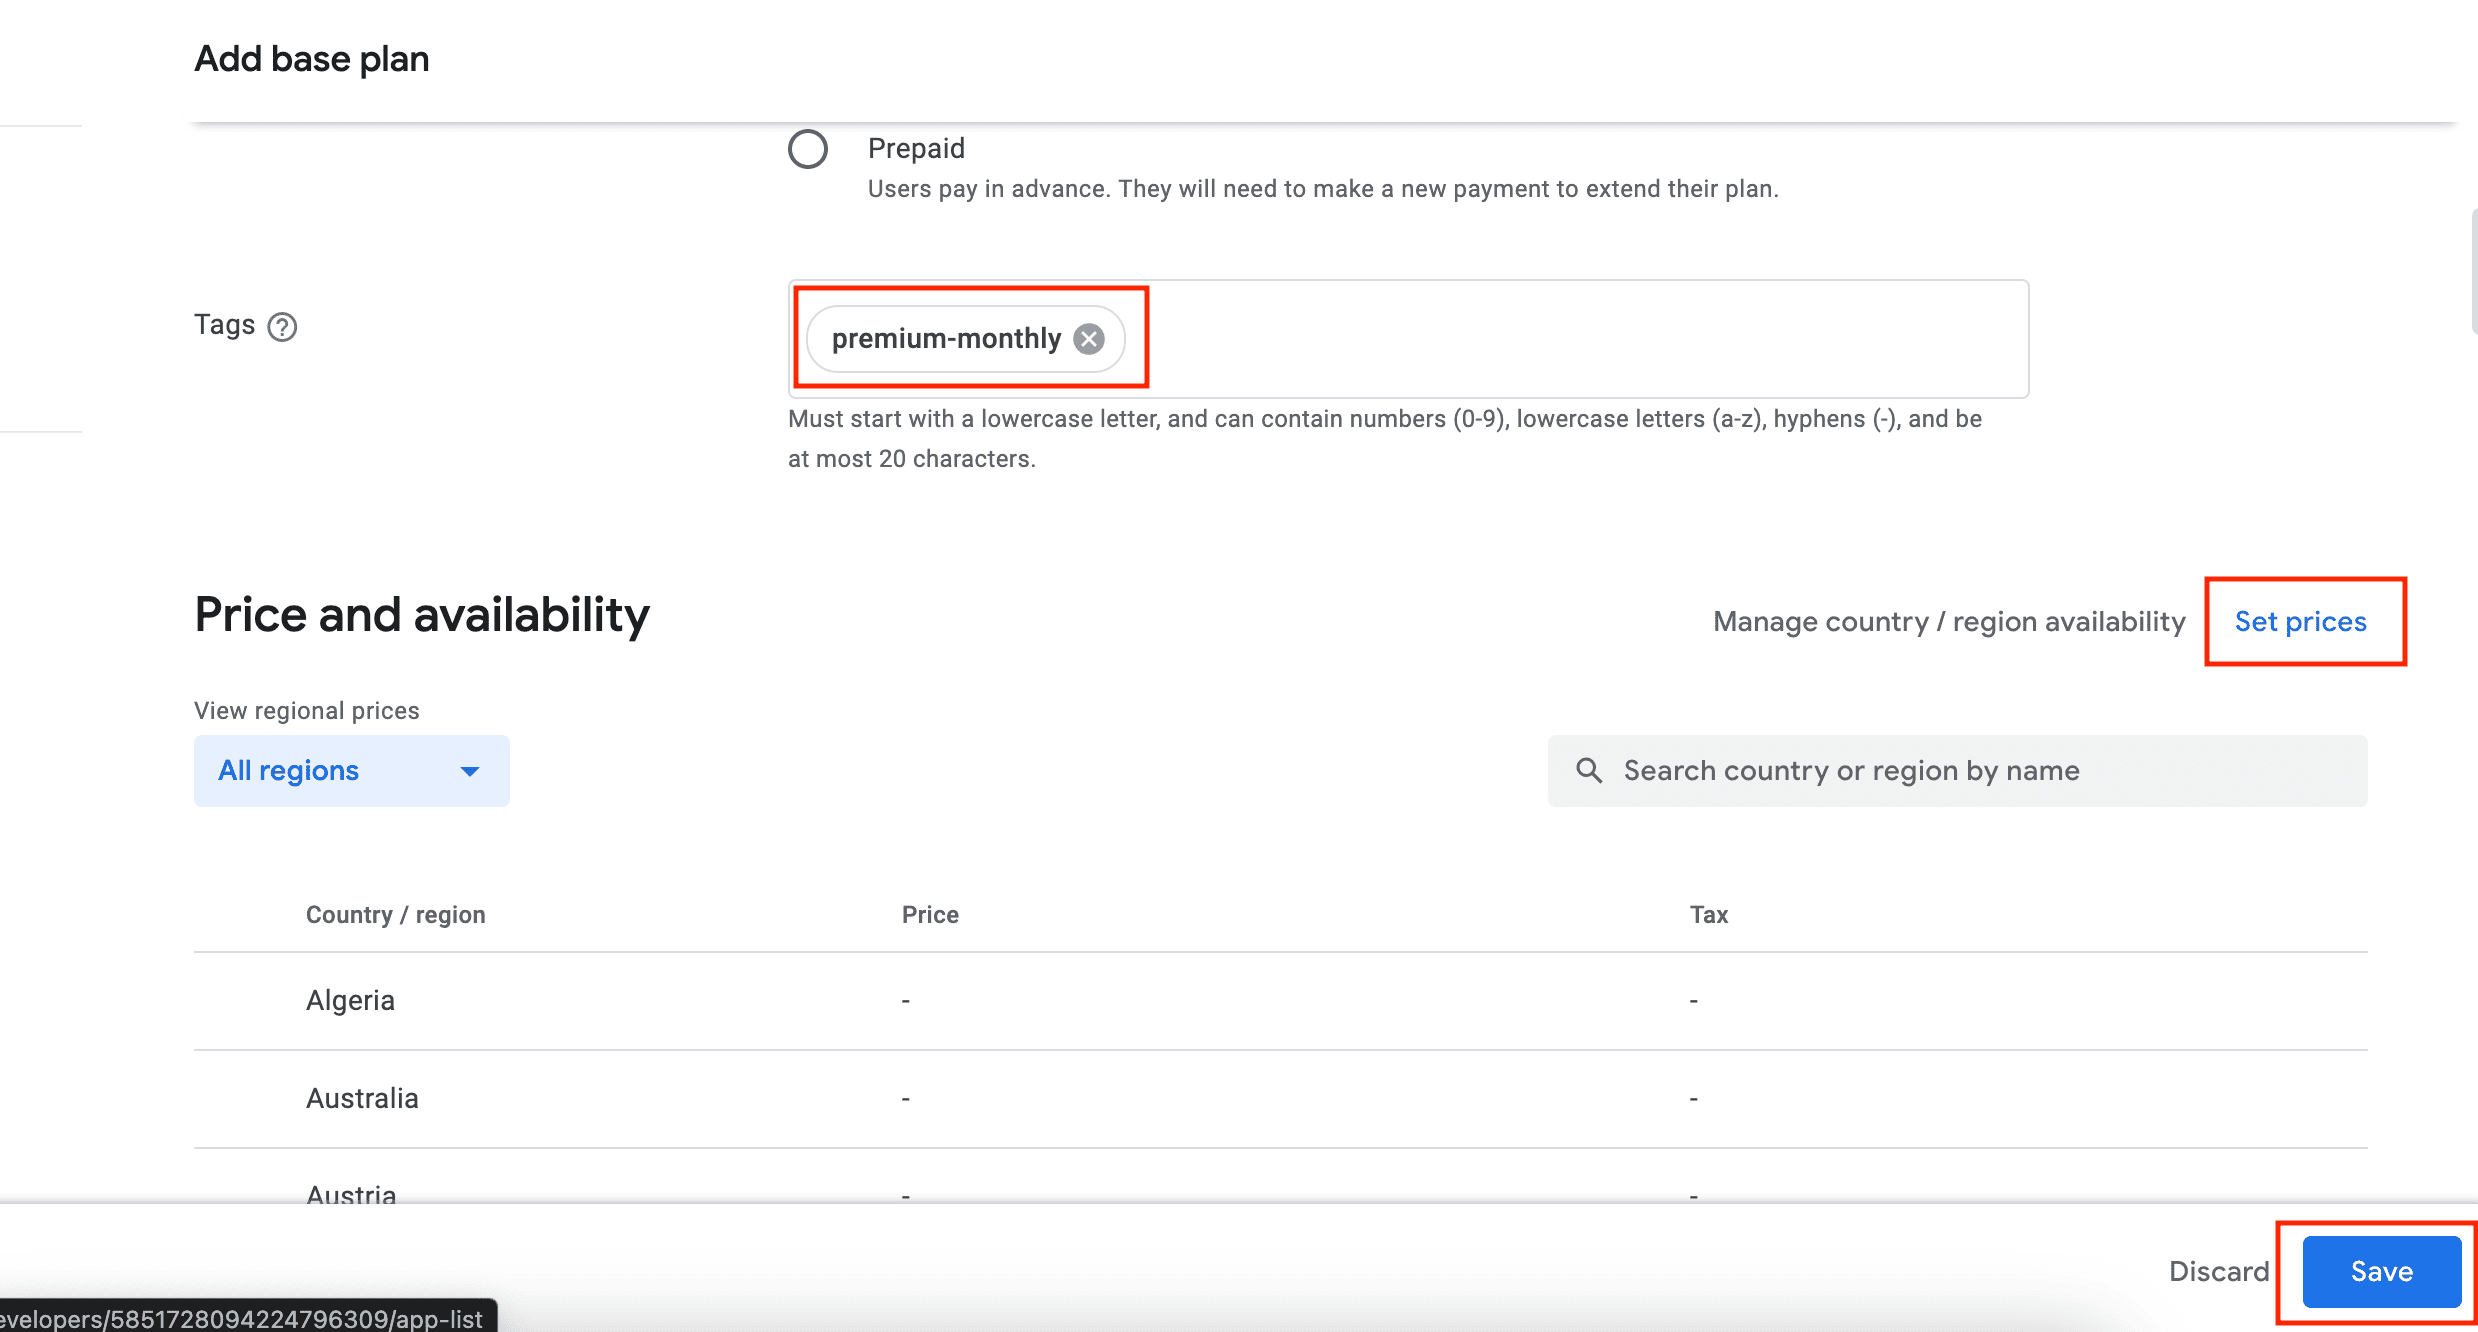Select the Australia row
The image size is (2478, 1332).
point(362,1098)
